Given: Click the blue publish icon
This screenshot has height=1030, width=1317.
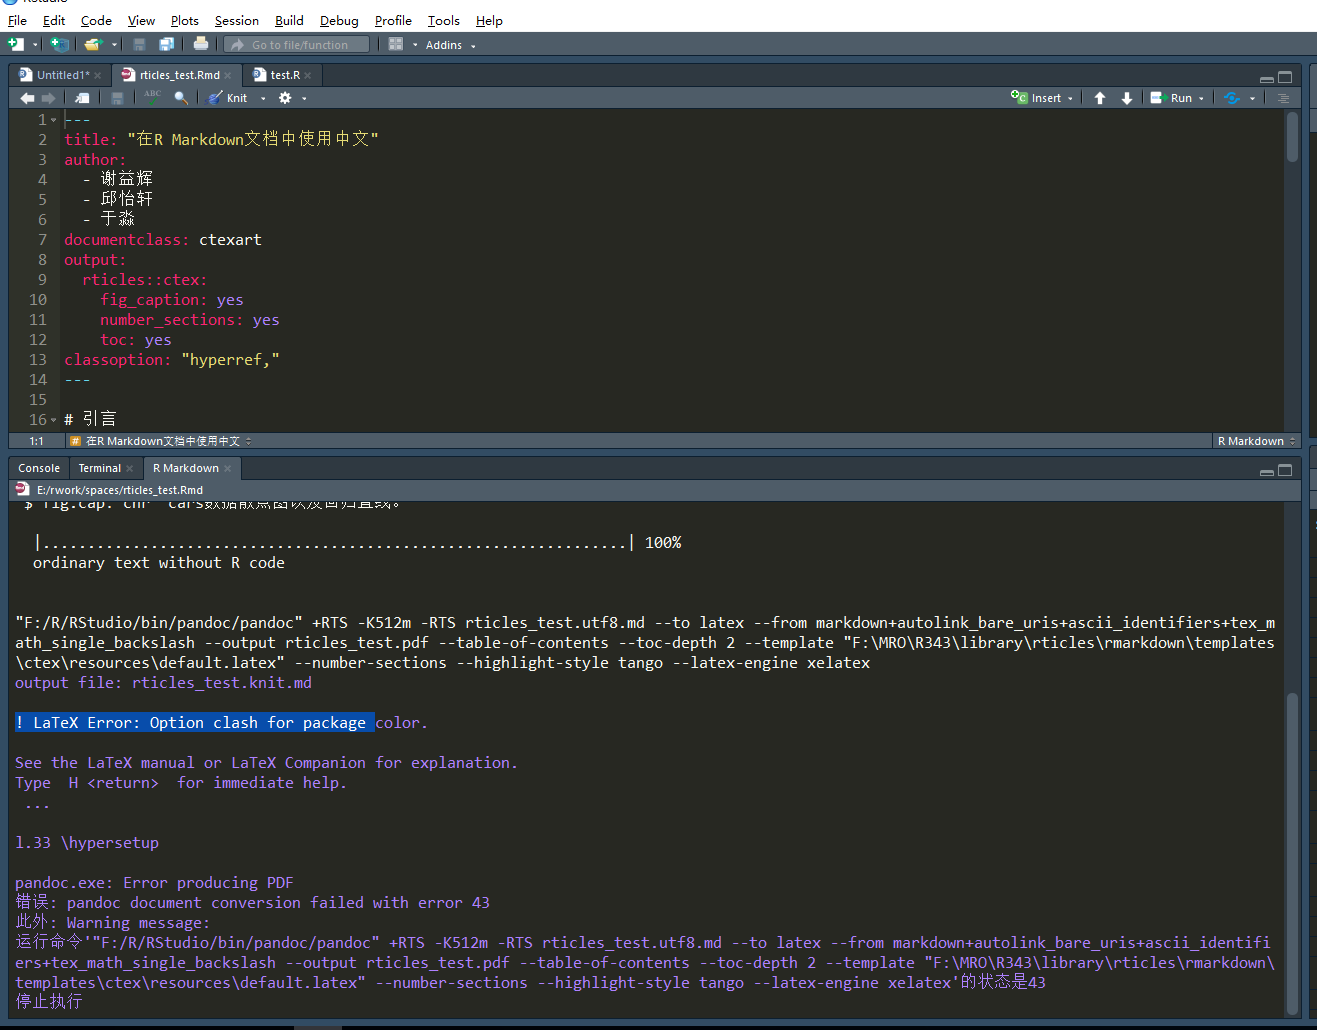Looking at the screenshot, I should 1232,98.
